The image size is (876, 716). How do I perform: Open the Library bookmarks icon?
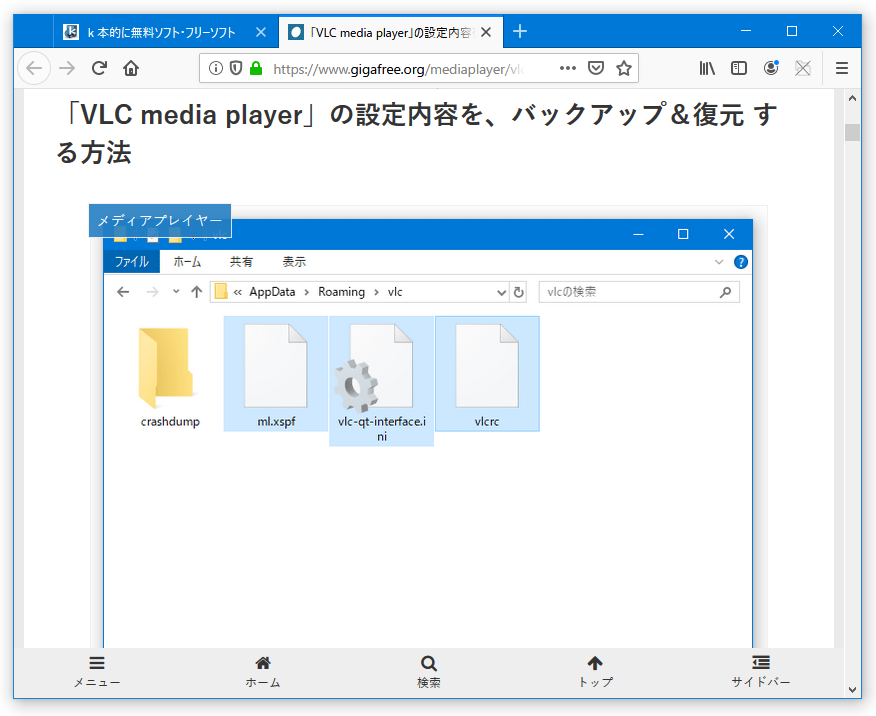tap(707, 68)
